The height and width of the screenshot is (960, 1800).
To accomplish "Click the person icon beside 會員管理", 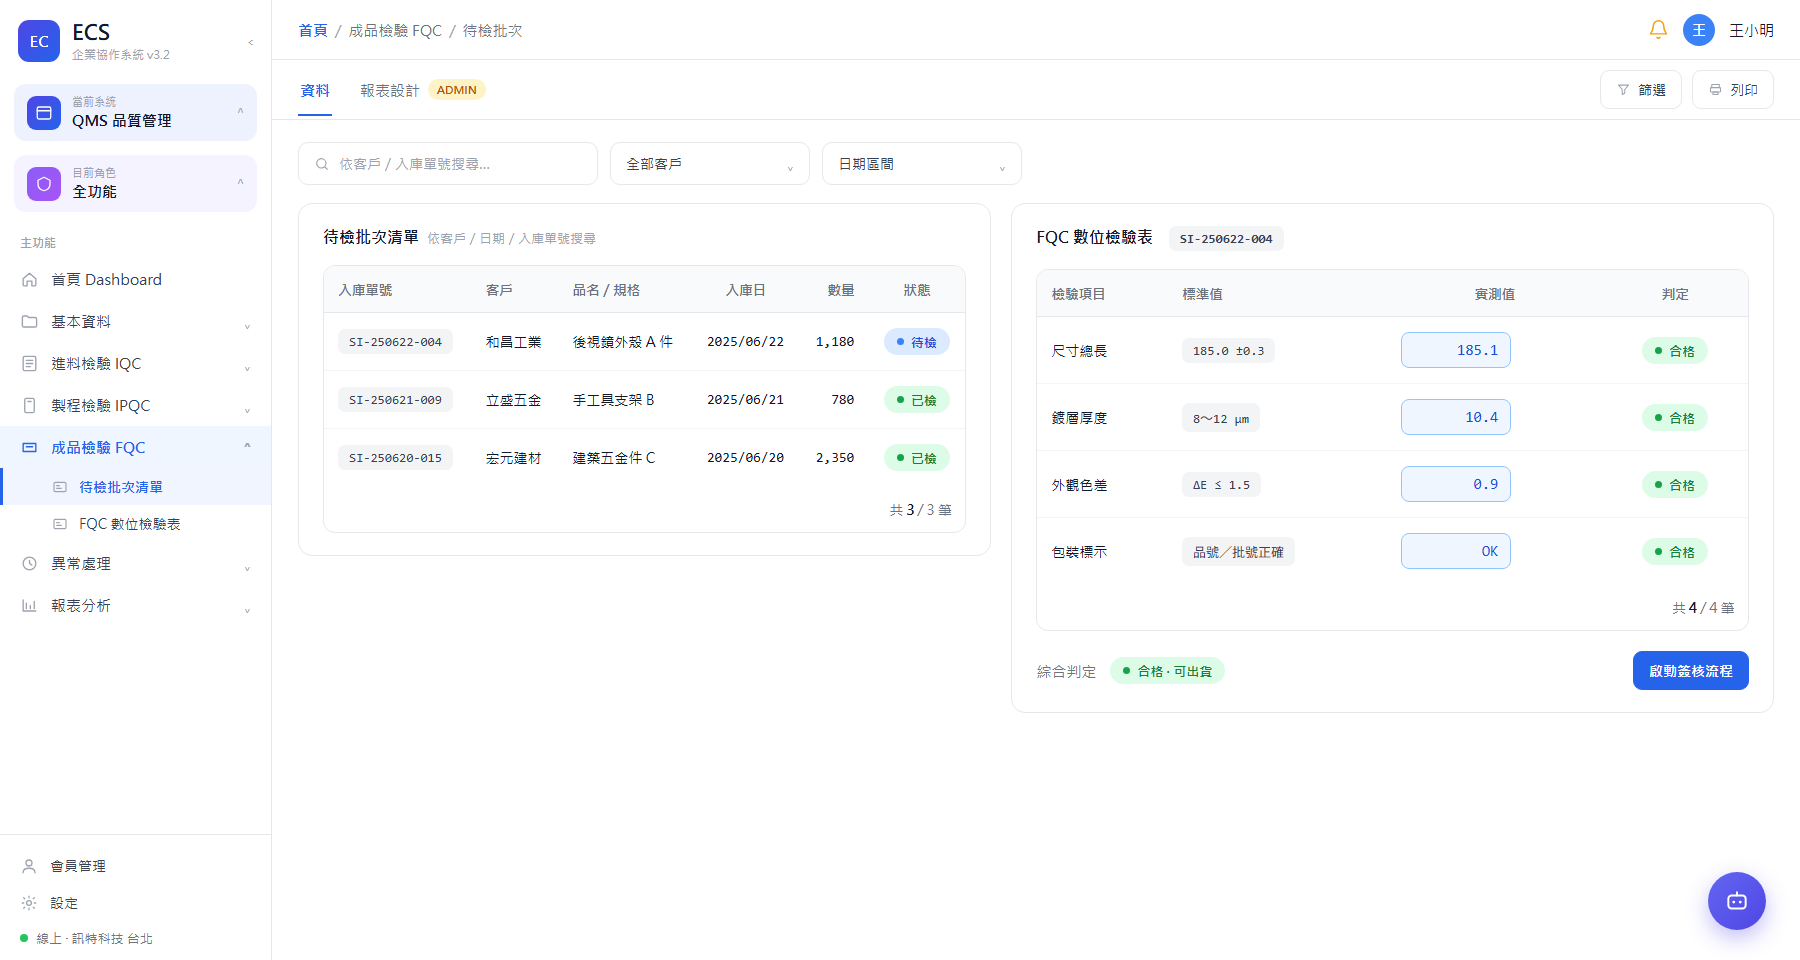I will 30,866.
